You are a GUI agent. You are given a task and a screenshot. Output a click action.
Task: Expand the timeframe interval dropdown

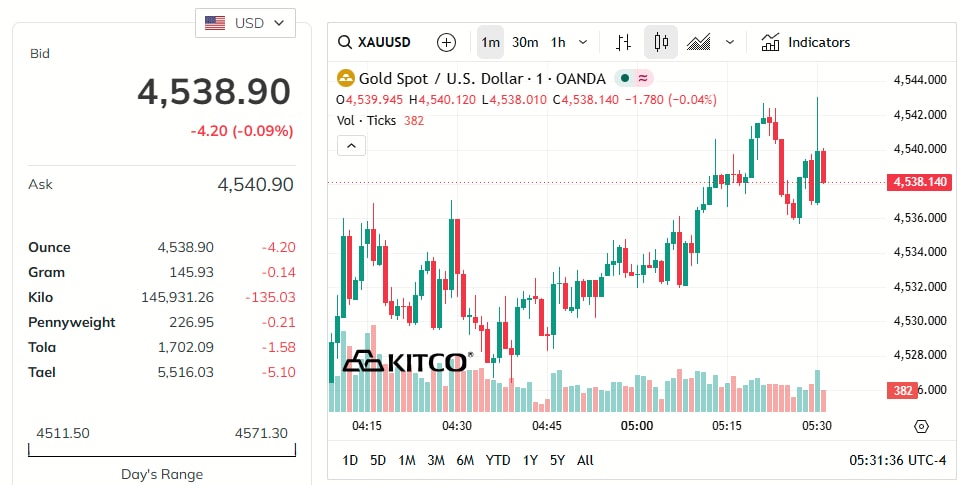pyautogui.click(x=583, y=42)
